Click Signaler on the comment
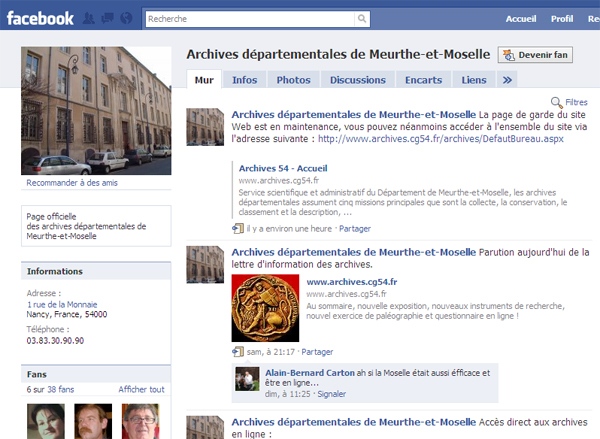 tap(331, 394)
